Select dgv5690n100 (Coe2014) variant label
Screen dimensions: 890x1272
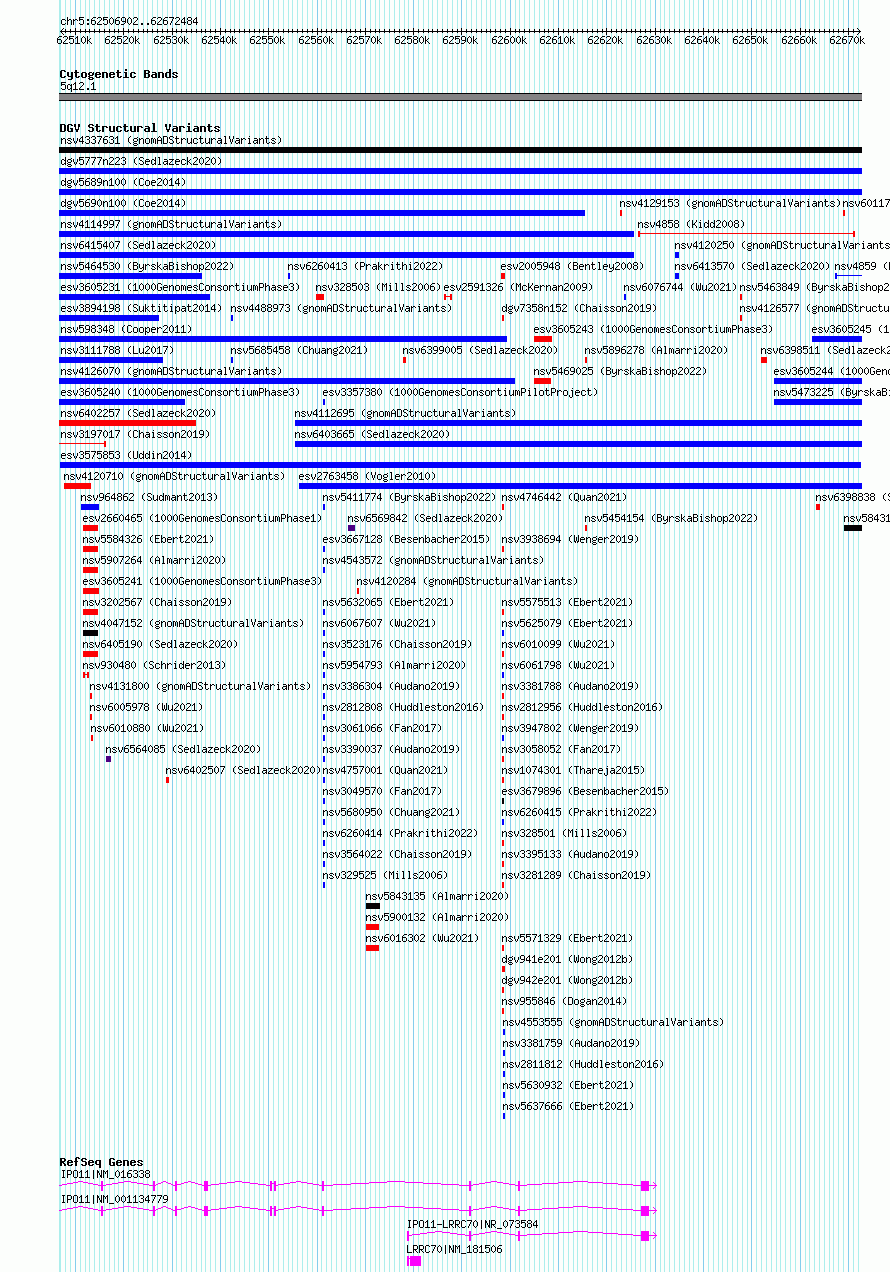click(123, 203)
